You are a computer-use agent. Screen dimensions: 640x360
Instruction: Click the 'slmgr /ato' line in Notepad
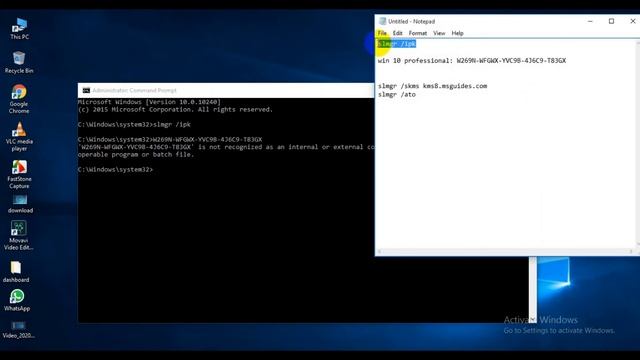397,94
